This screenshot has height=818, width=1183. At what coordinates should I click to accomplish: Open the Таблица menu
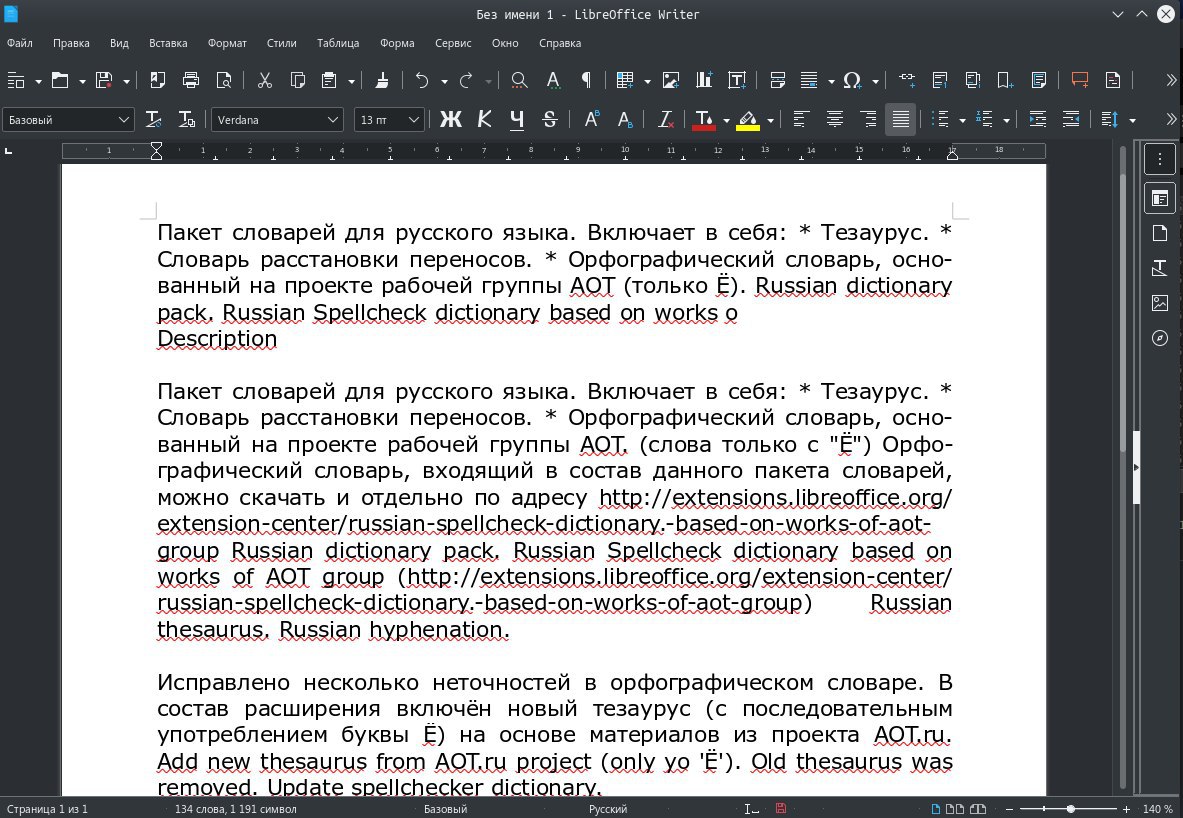coord(338,43)
